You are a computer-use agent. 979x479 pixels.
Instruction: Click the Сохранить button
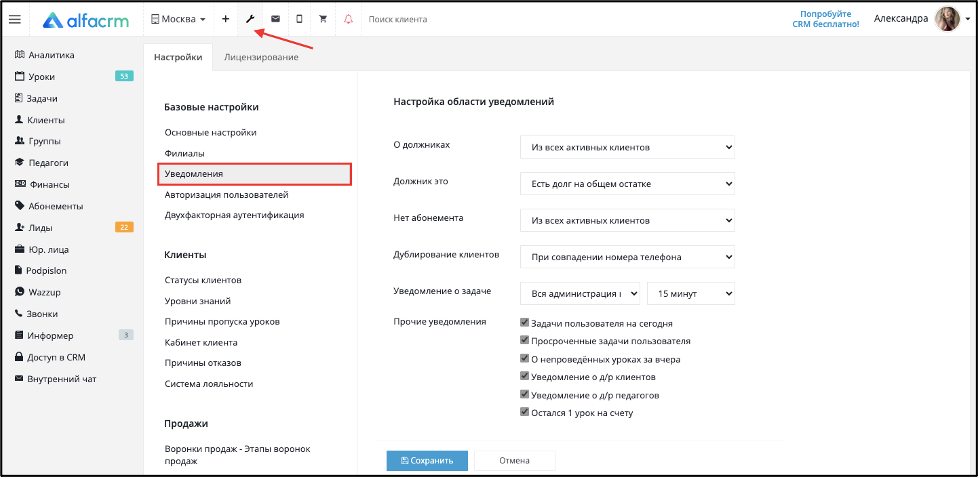tap(427, 461)
